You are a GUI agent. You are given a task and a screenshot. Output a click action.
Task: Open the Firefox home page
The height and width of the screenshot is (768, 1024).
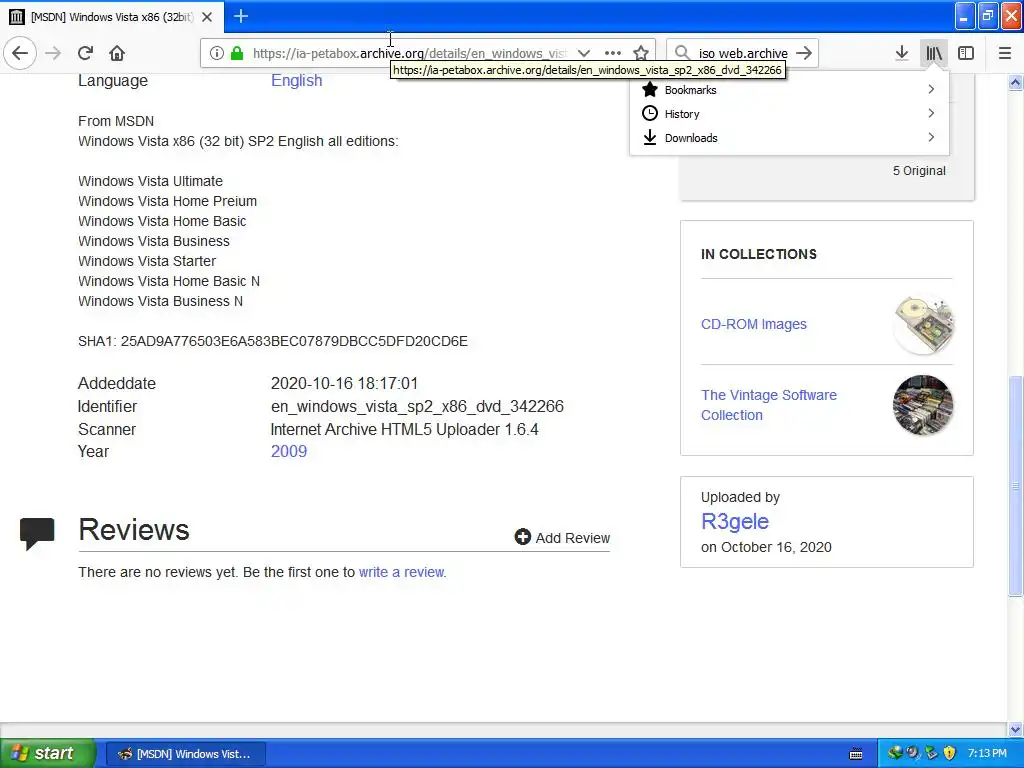[x=117, y=53]
